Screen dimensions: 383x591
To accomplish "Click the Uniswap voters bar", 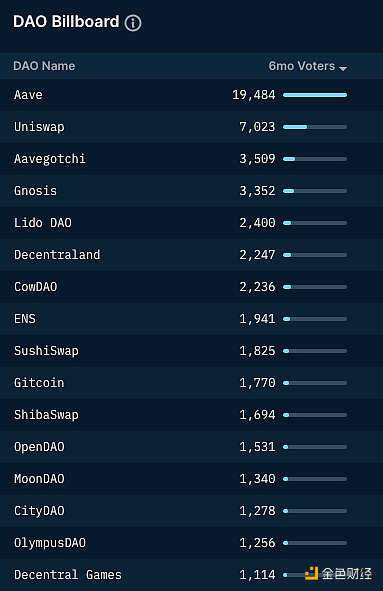I will pyautogui.click(x=315, y=127).
